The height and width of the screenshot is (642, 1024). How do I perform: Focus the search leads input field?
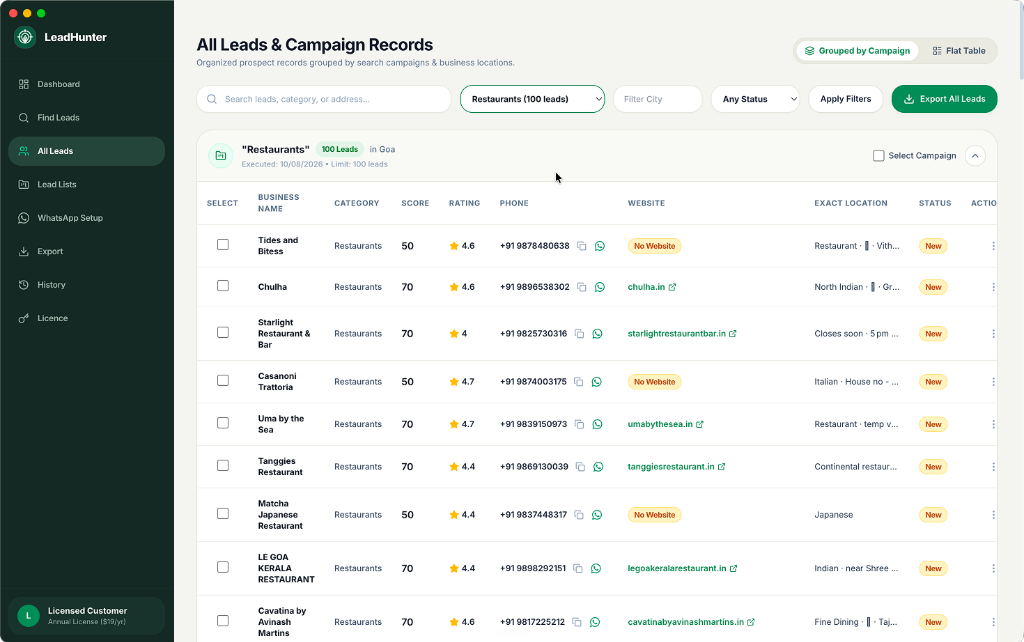click(324, 99)
